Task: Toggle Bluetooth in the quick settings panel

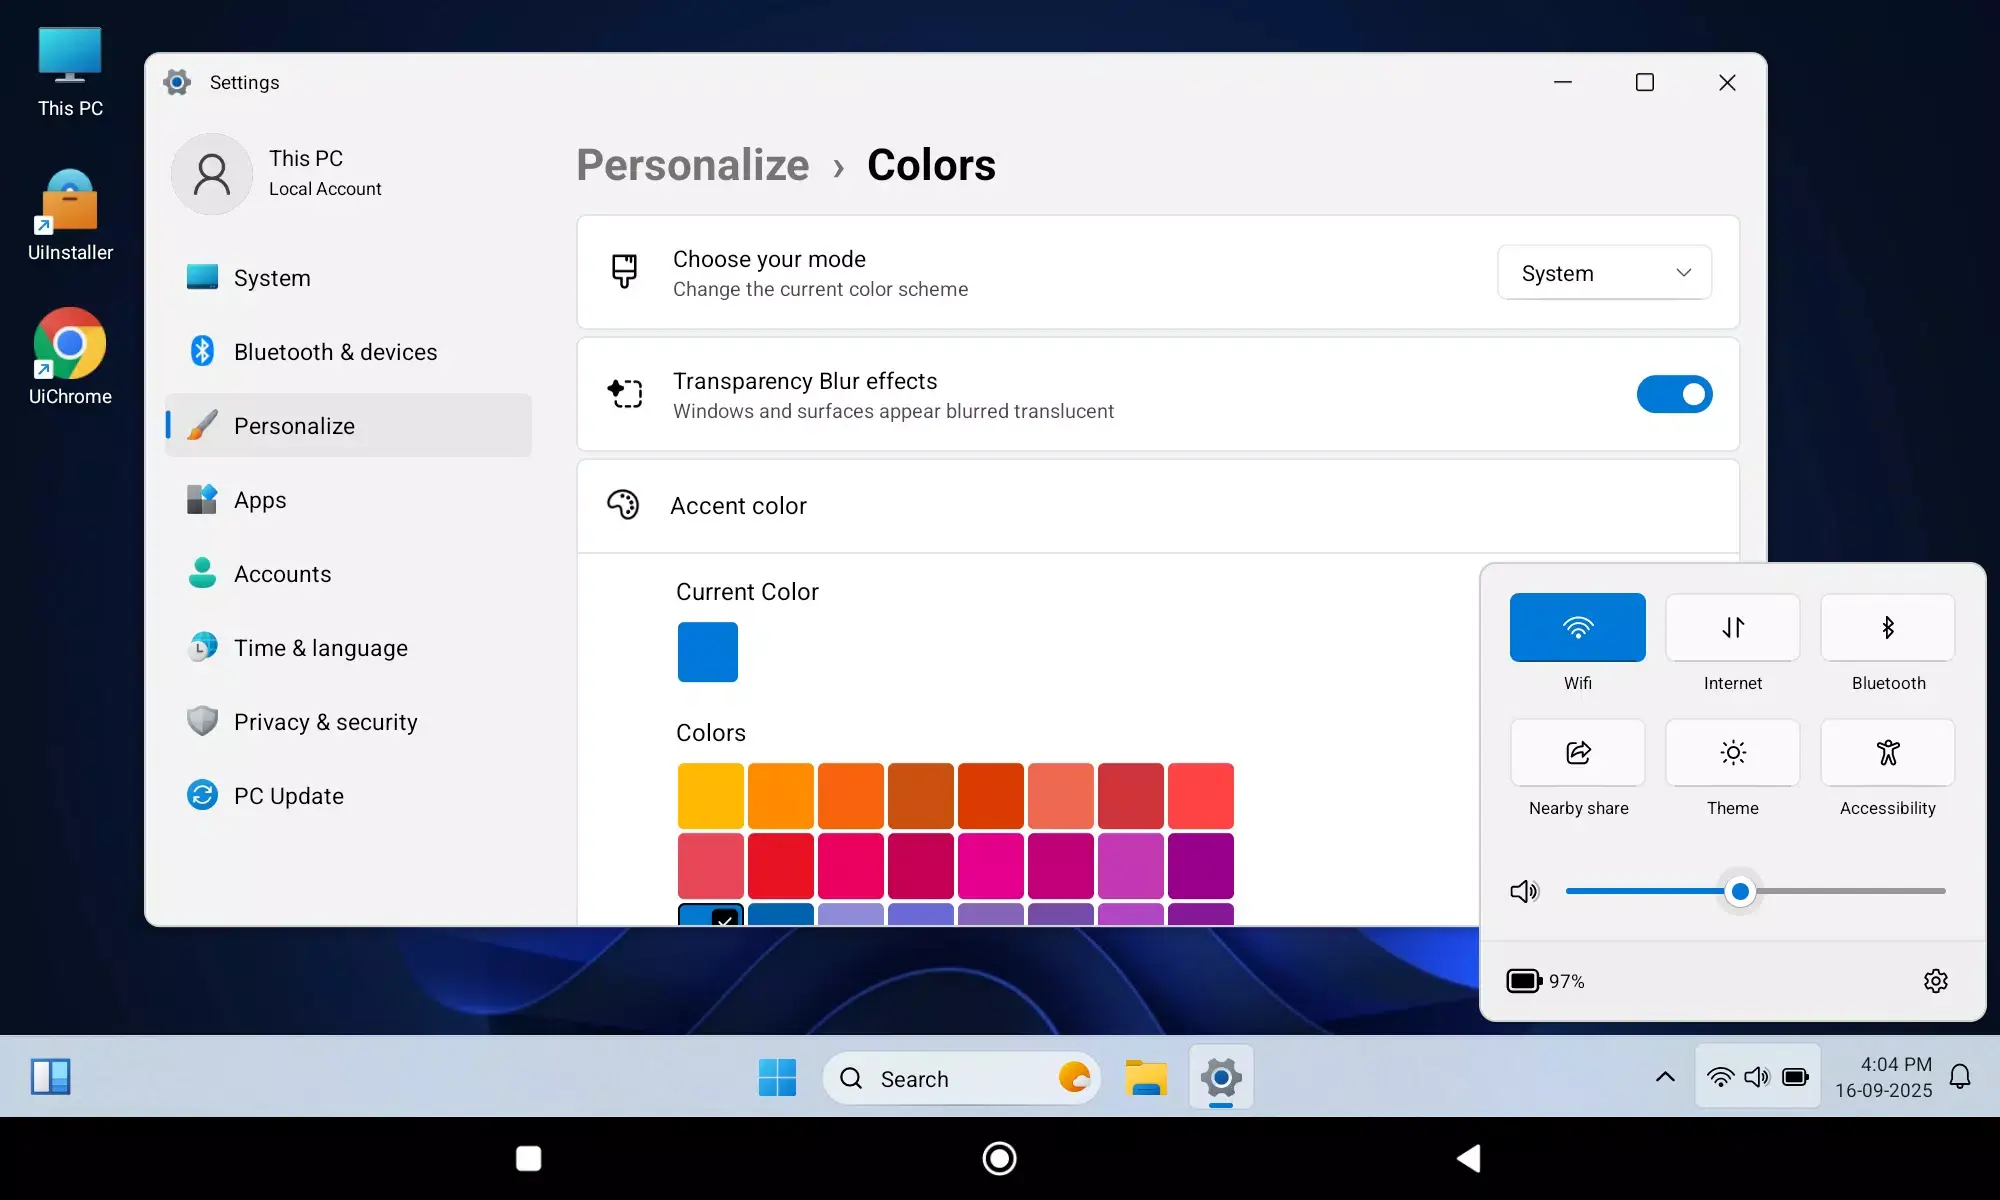Action: pos(1887,627)
